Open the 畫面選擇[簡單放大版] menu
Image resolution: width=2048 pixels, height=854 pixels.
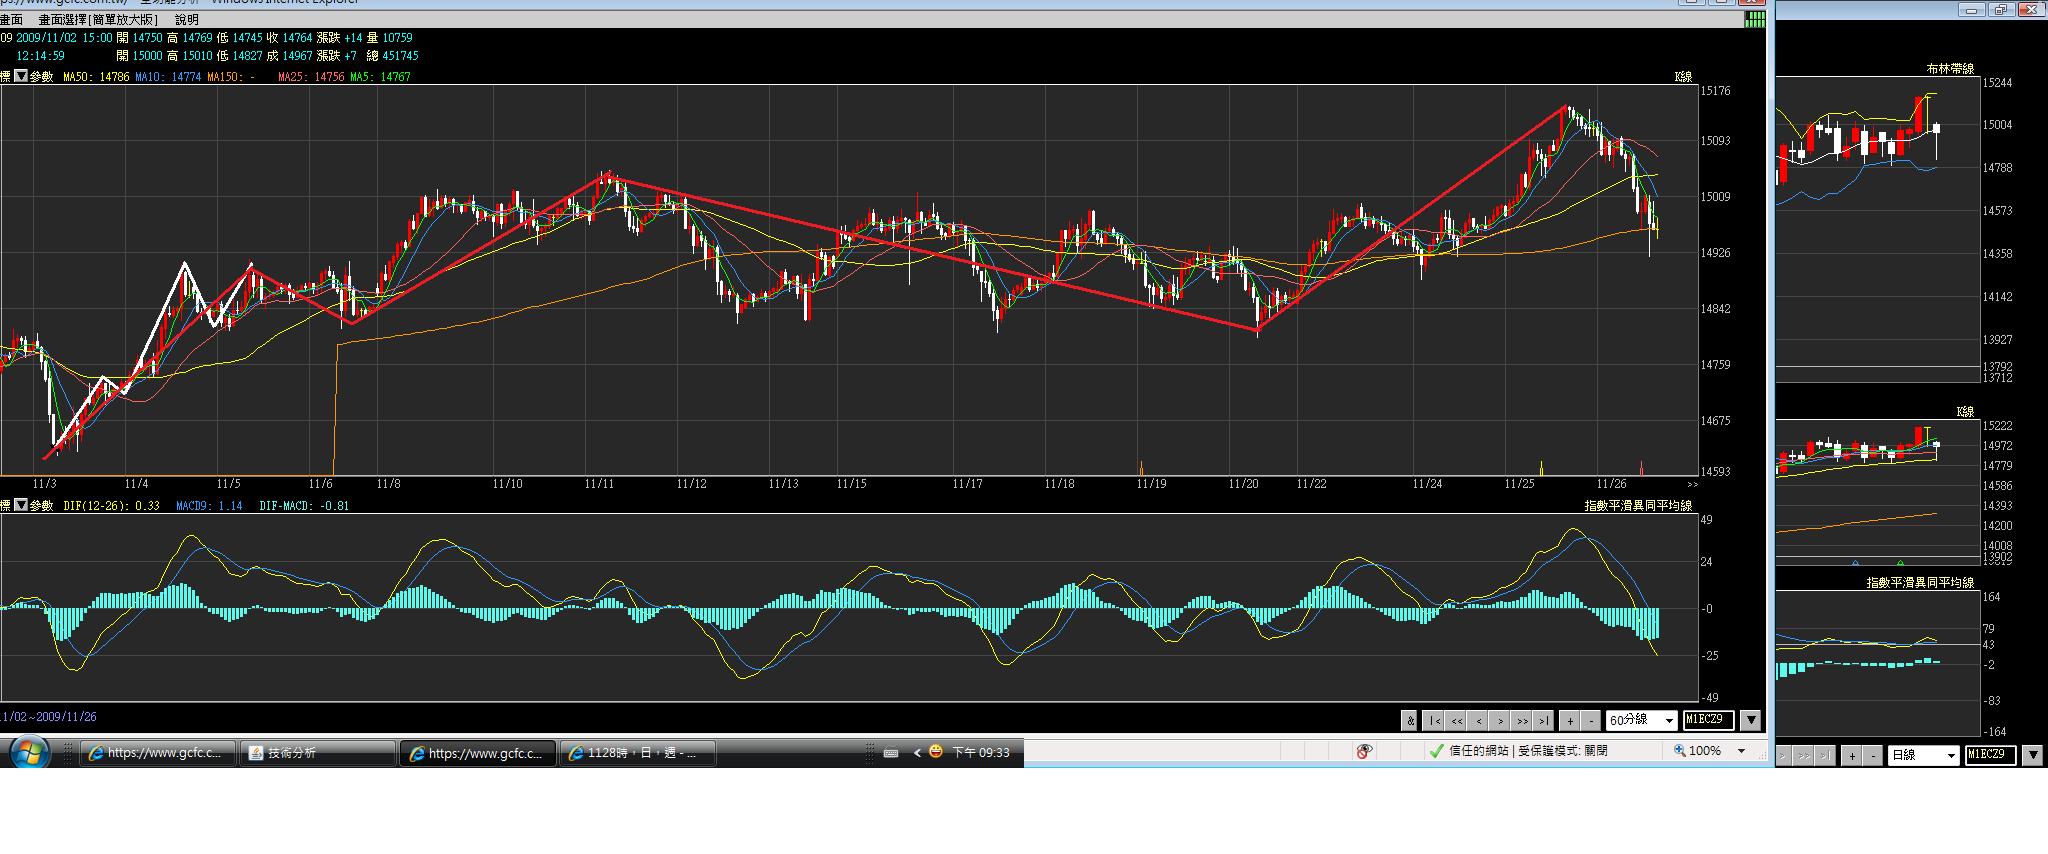[x=98, y=19]
